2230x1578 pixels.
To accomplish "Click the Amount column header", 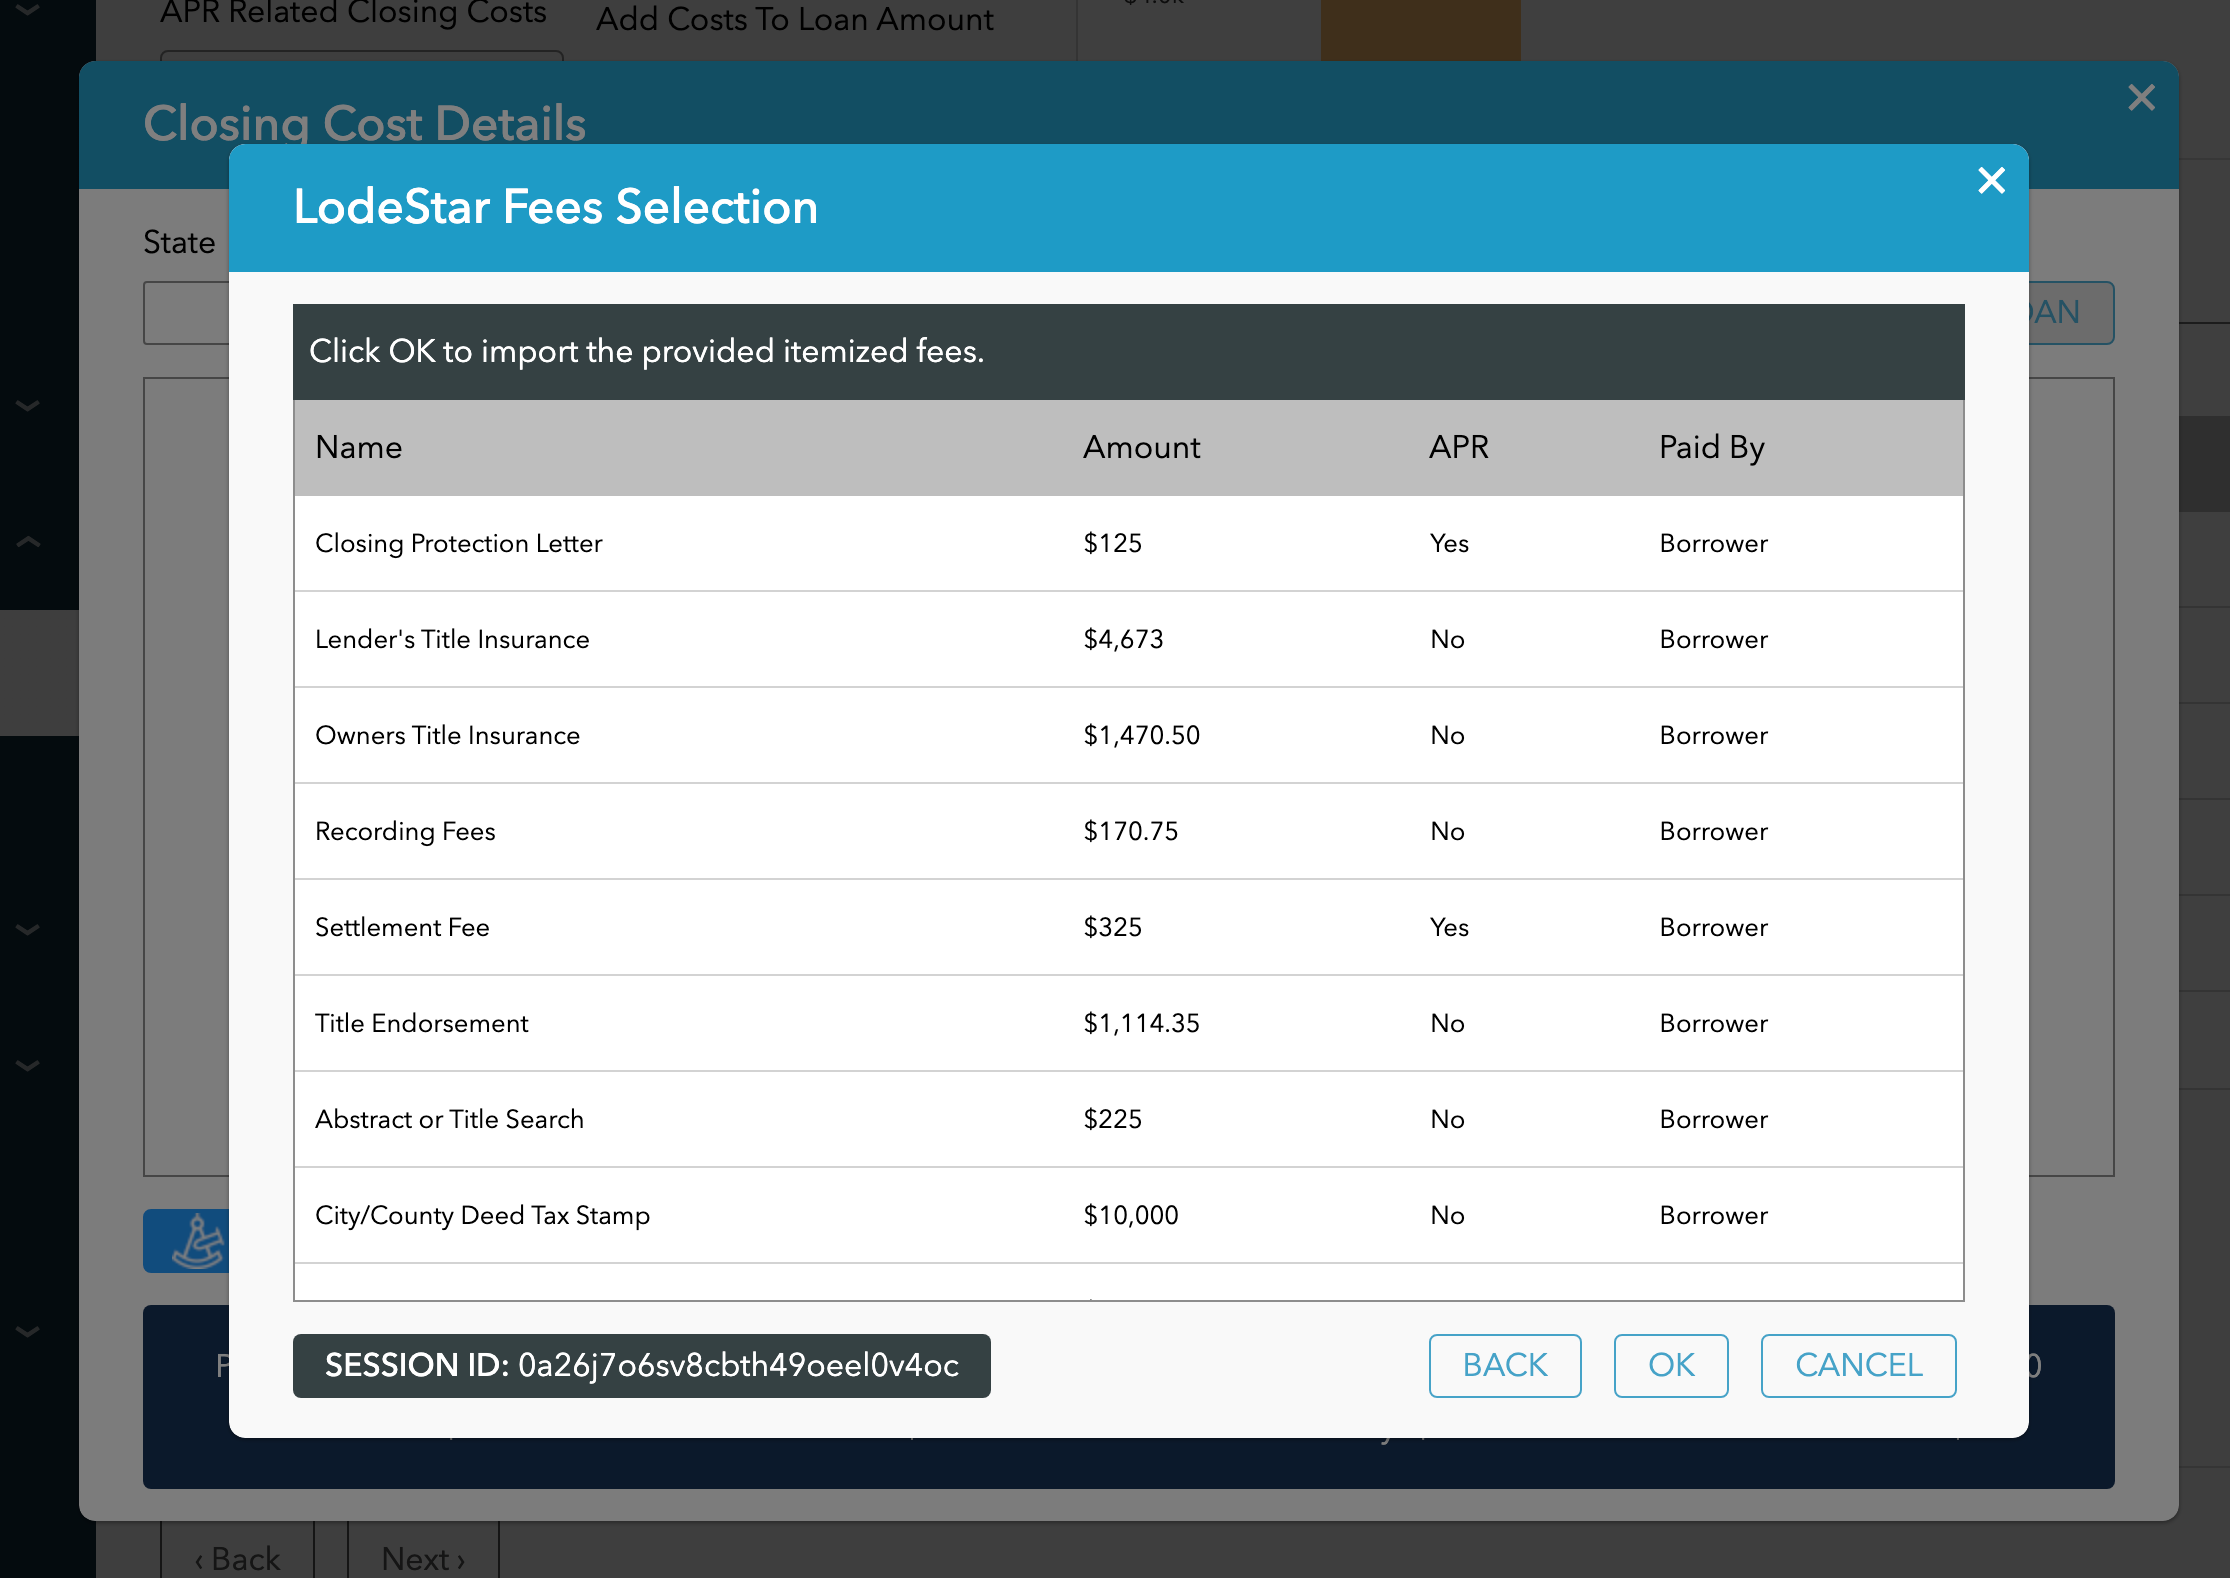I will (x=1141, y=447).
